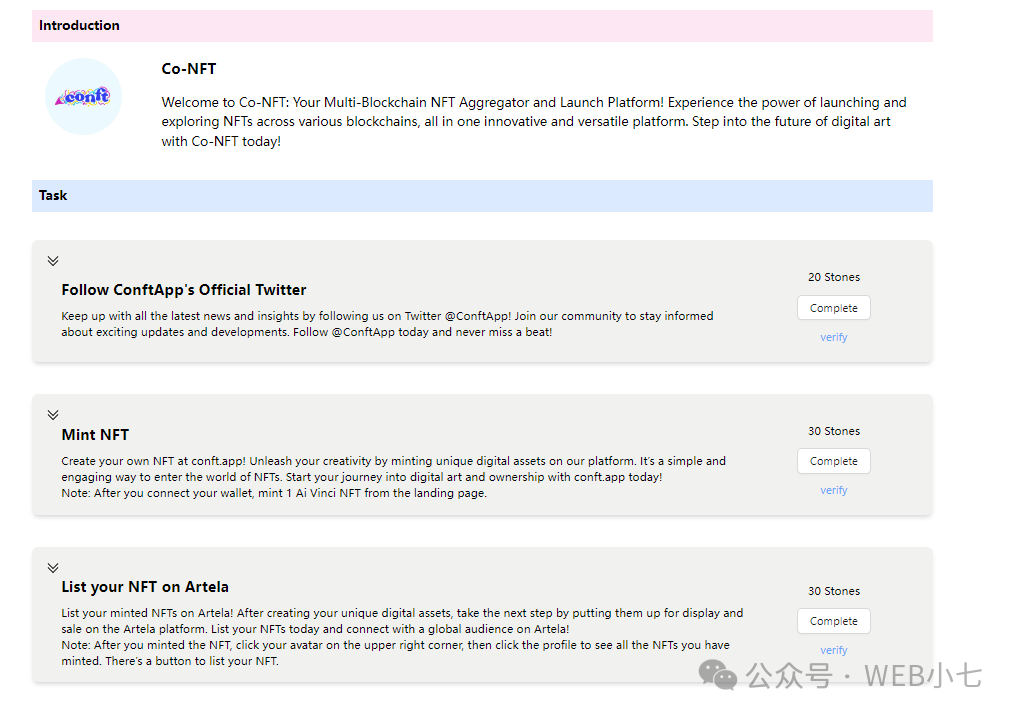Collapse the List your NFT on Artela task

pyautogui.click(x=53, y=568)
